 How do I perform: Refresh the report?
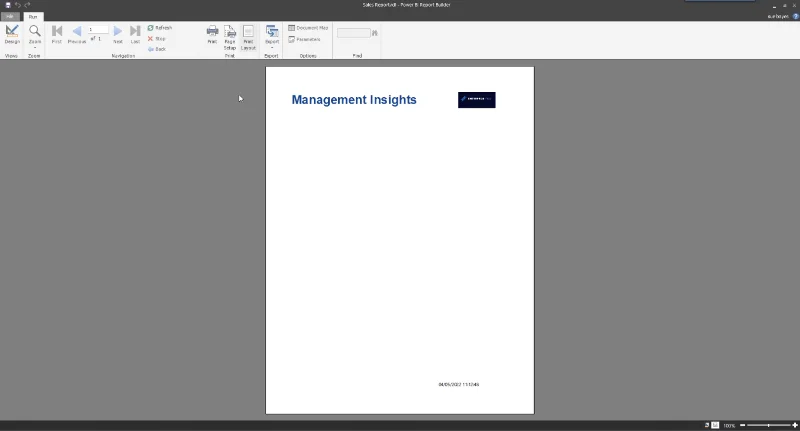coord(160,28)
